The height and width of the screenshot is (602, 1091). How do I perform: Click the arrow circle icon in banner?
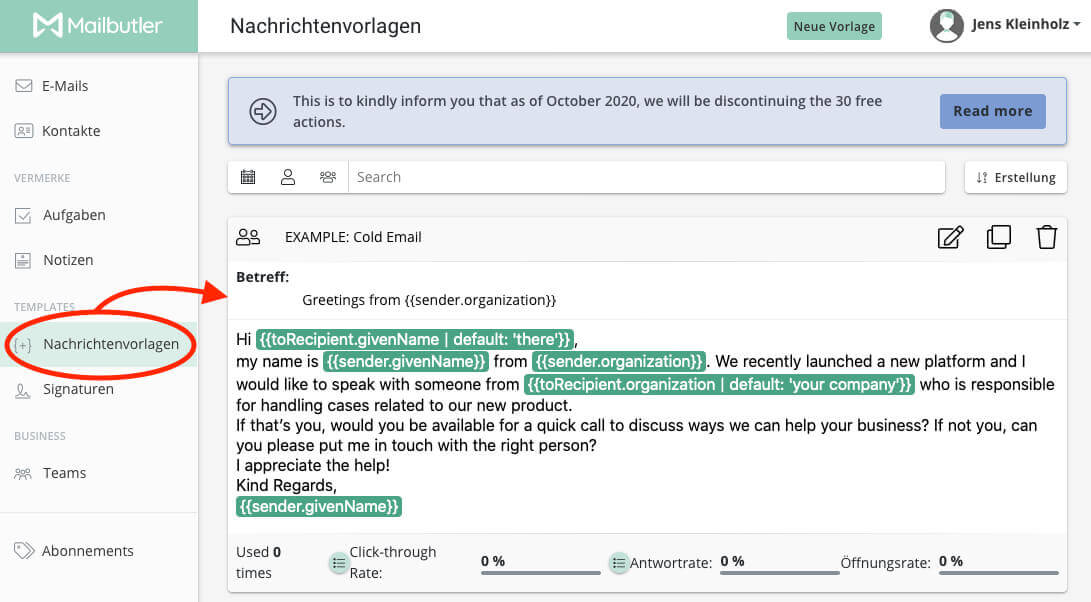click(x=263, y=111)
